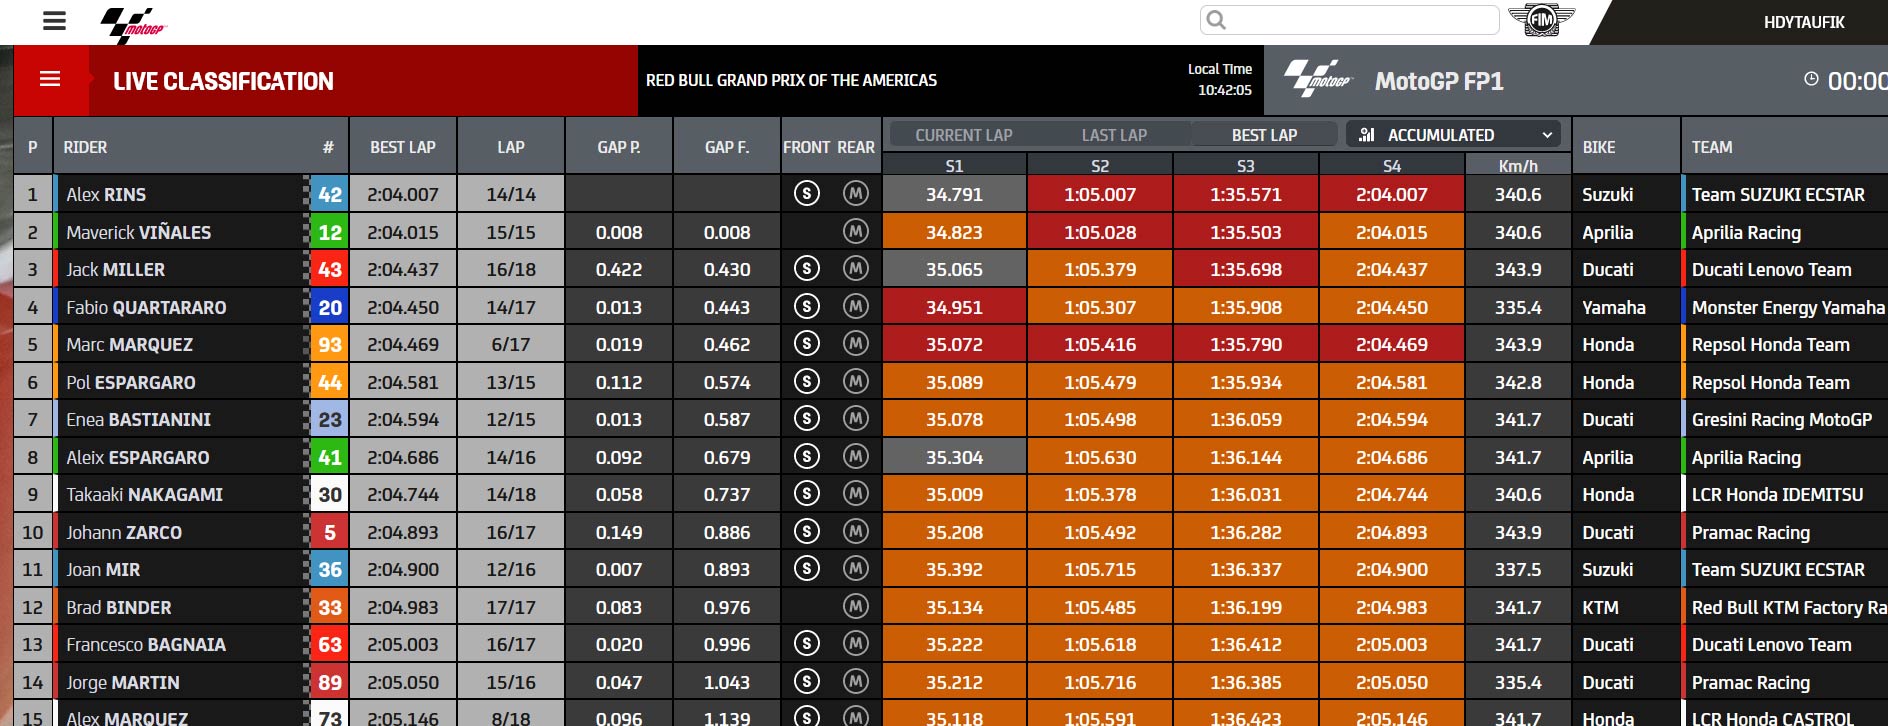
Task: Select rider Fabio QUARTARARO
Action: pos(146,308)
